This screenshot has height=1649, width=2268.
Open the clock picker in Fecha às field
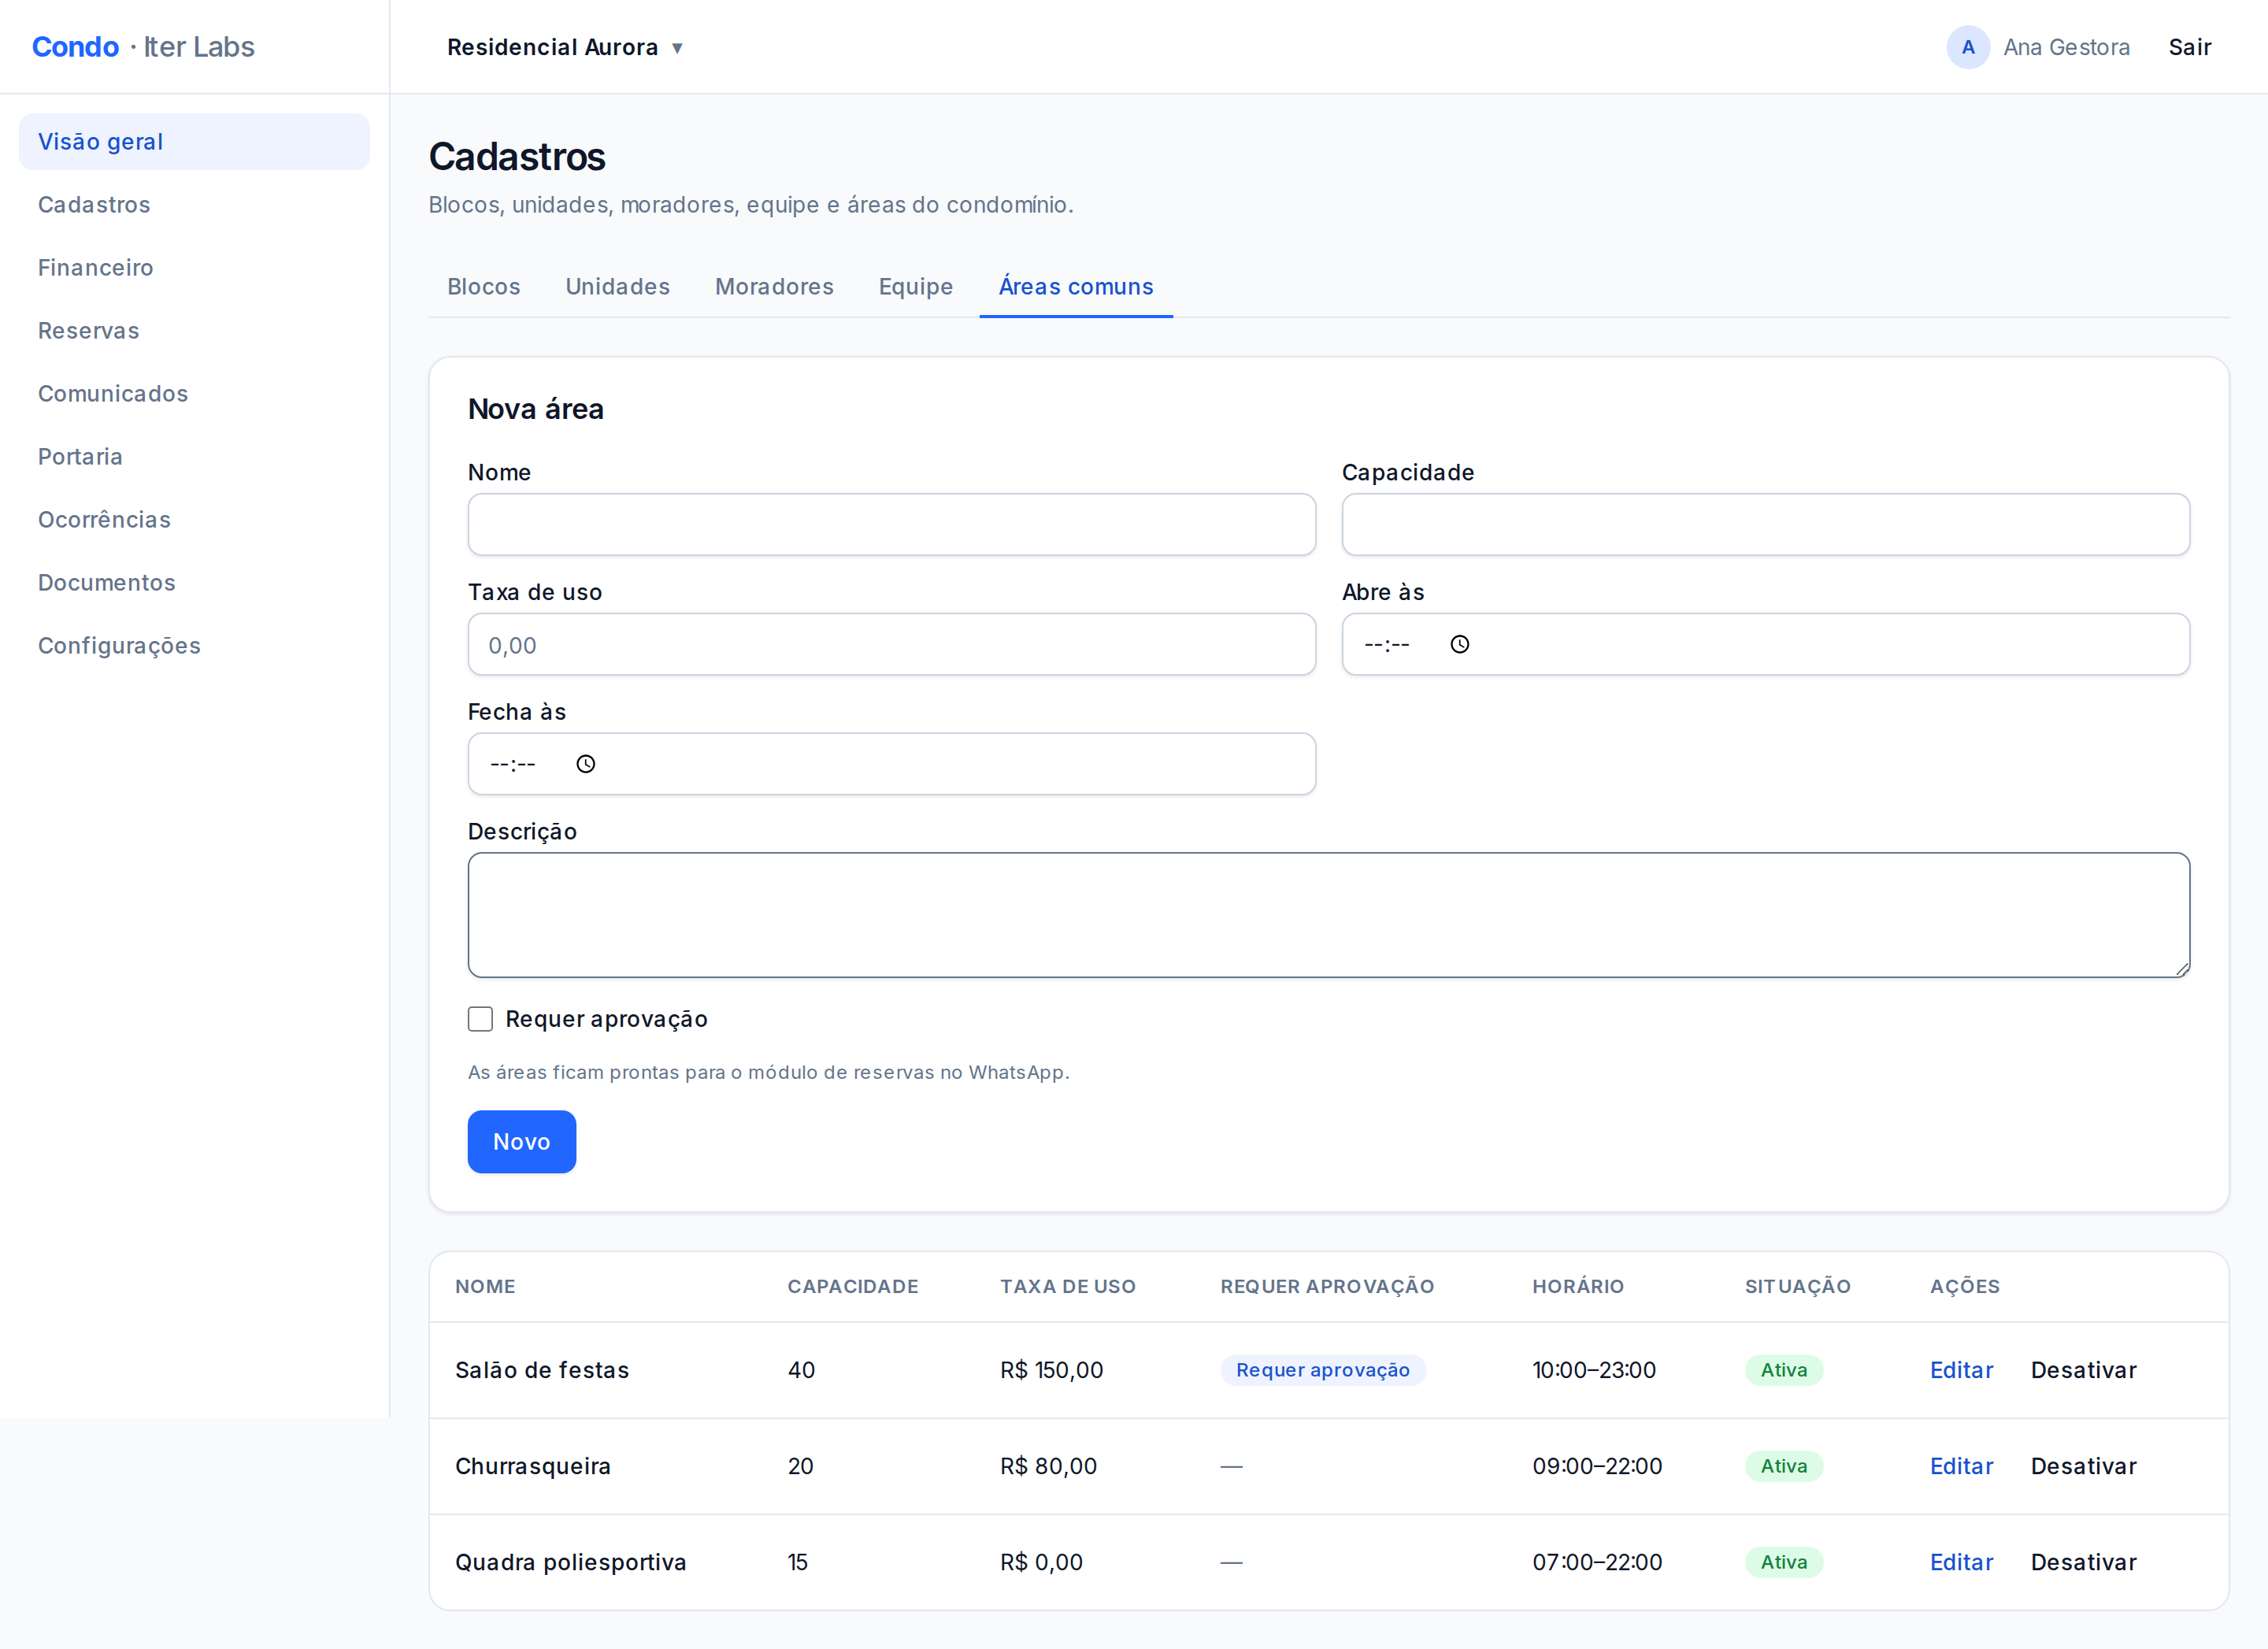pyautogui.click(x=586, y=764)
